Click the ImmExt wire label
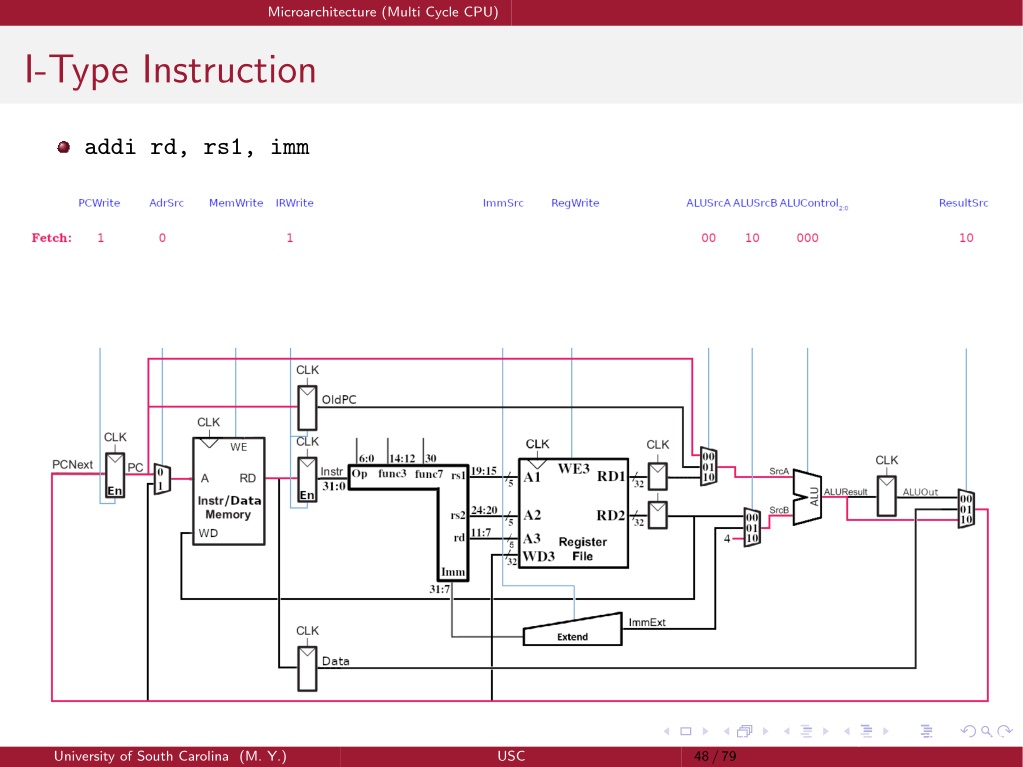The width and height of the screenshot is (1023, 767). [647, 622]
